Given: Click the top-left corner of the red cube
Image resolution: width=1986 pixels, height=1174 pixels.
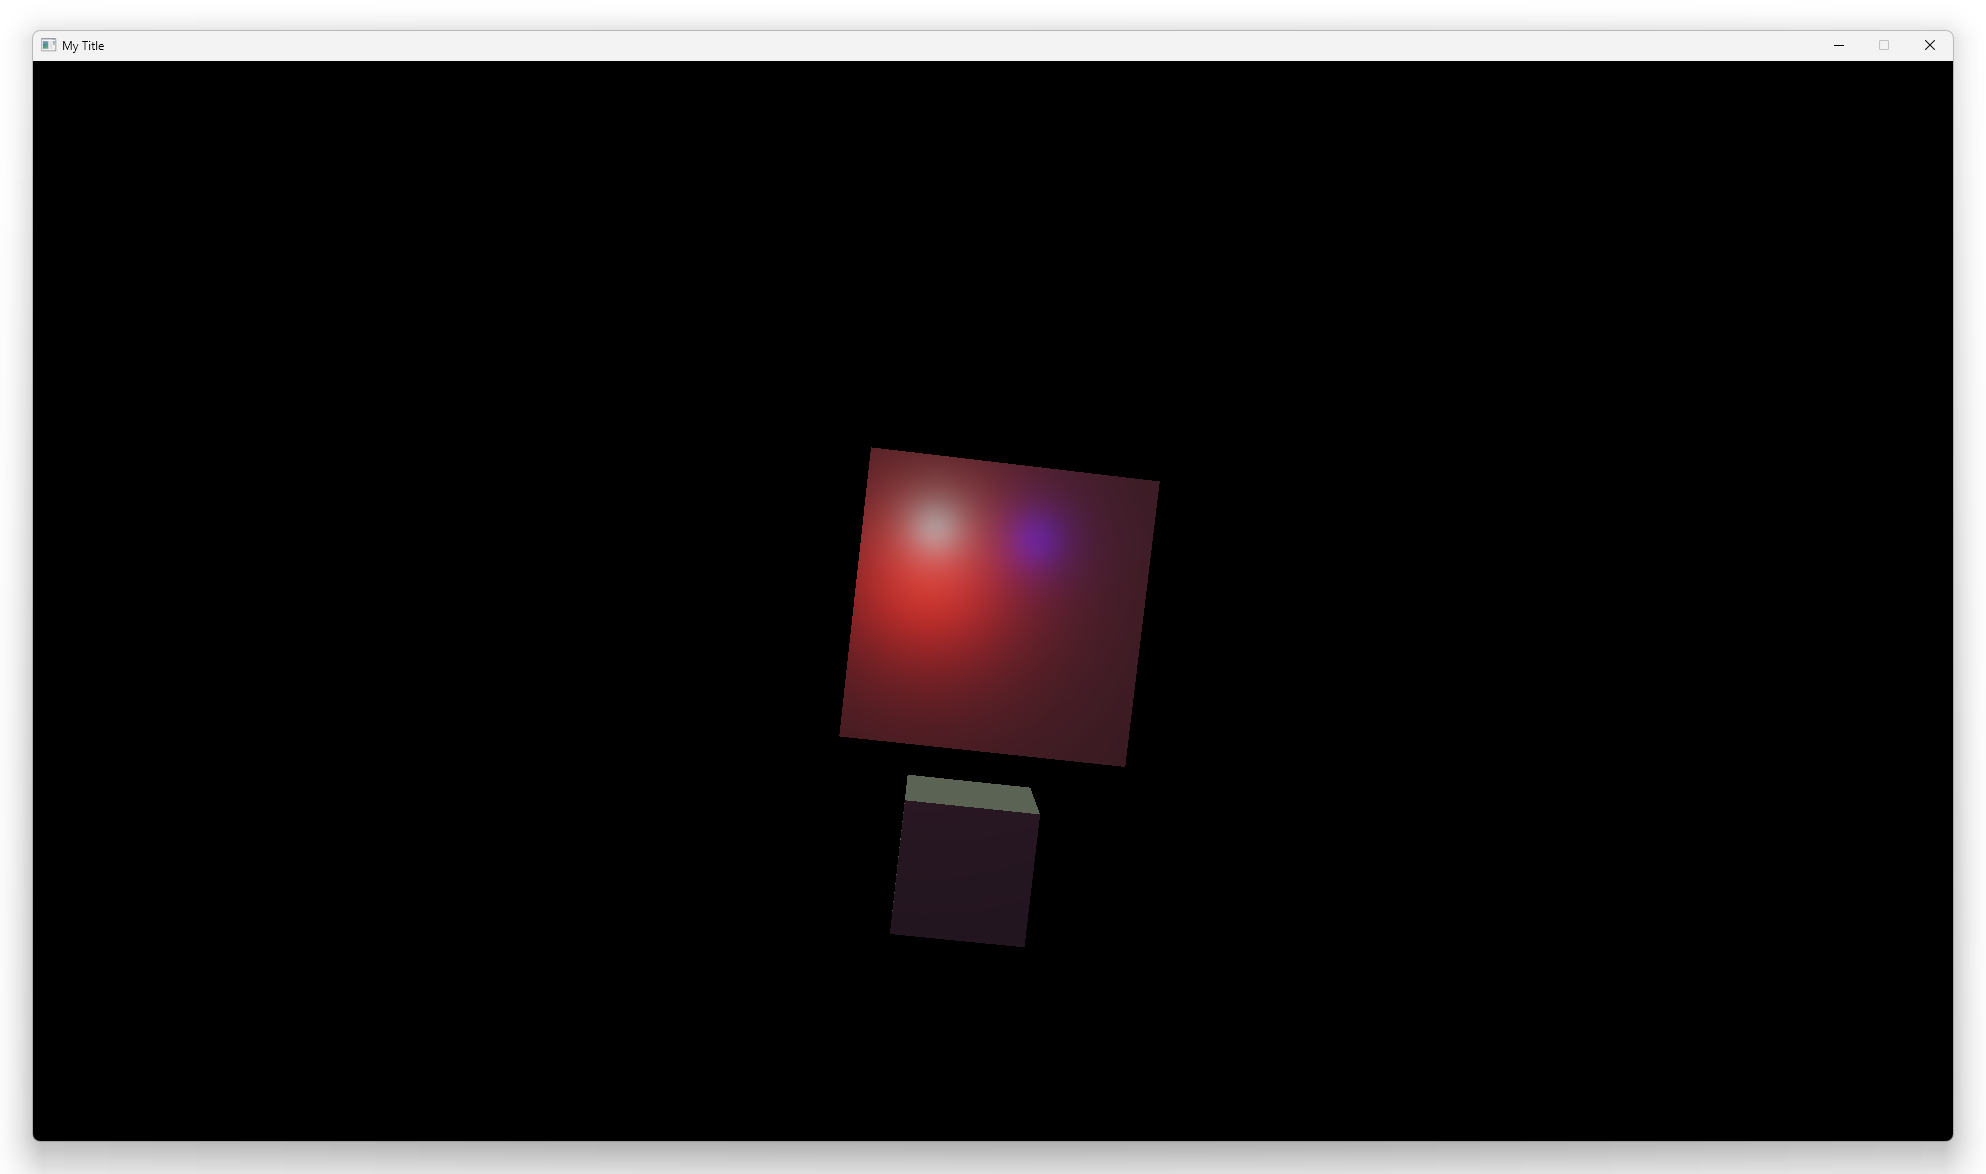Looking at the screenshot, I should point(873,450).
